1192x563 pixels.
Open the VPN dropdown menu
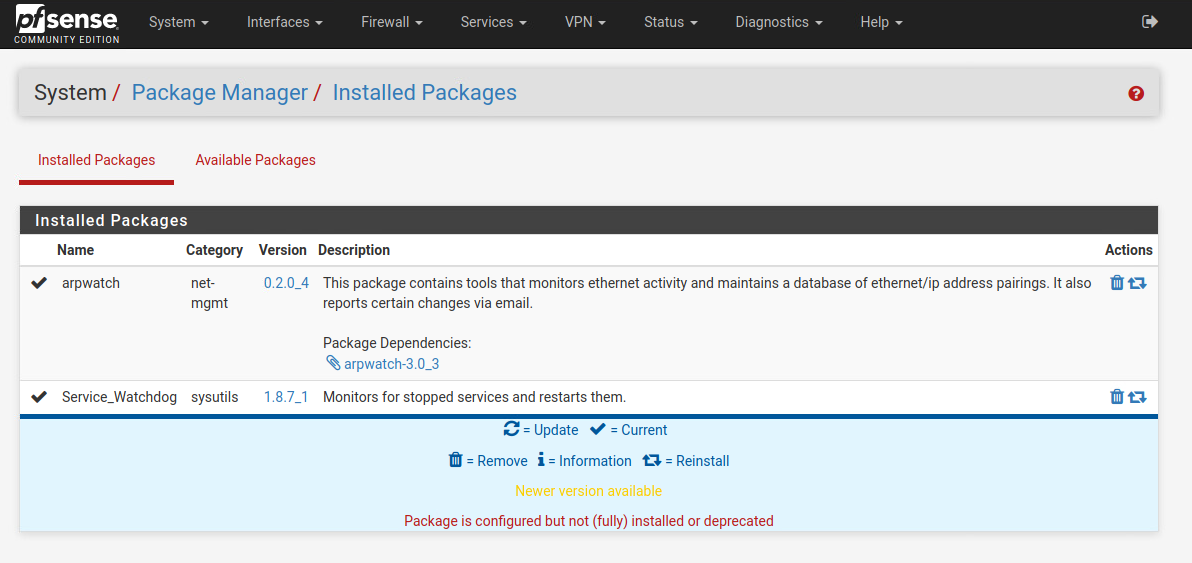point(585,22)
